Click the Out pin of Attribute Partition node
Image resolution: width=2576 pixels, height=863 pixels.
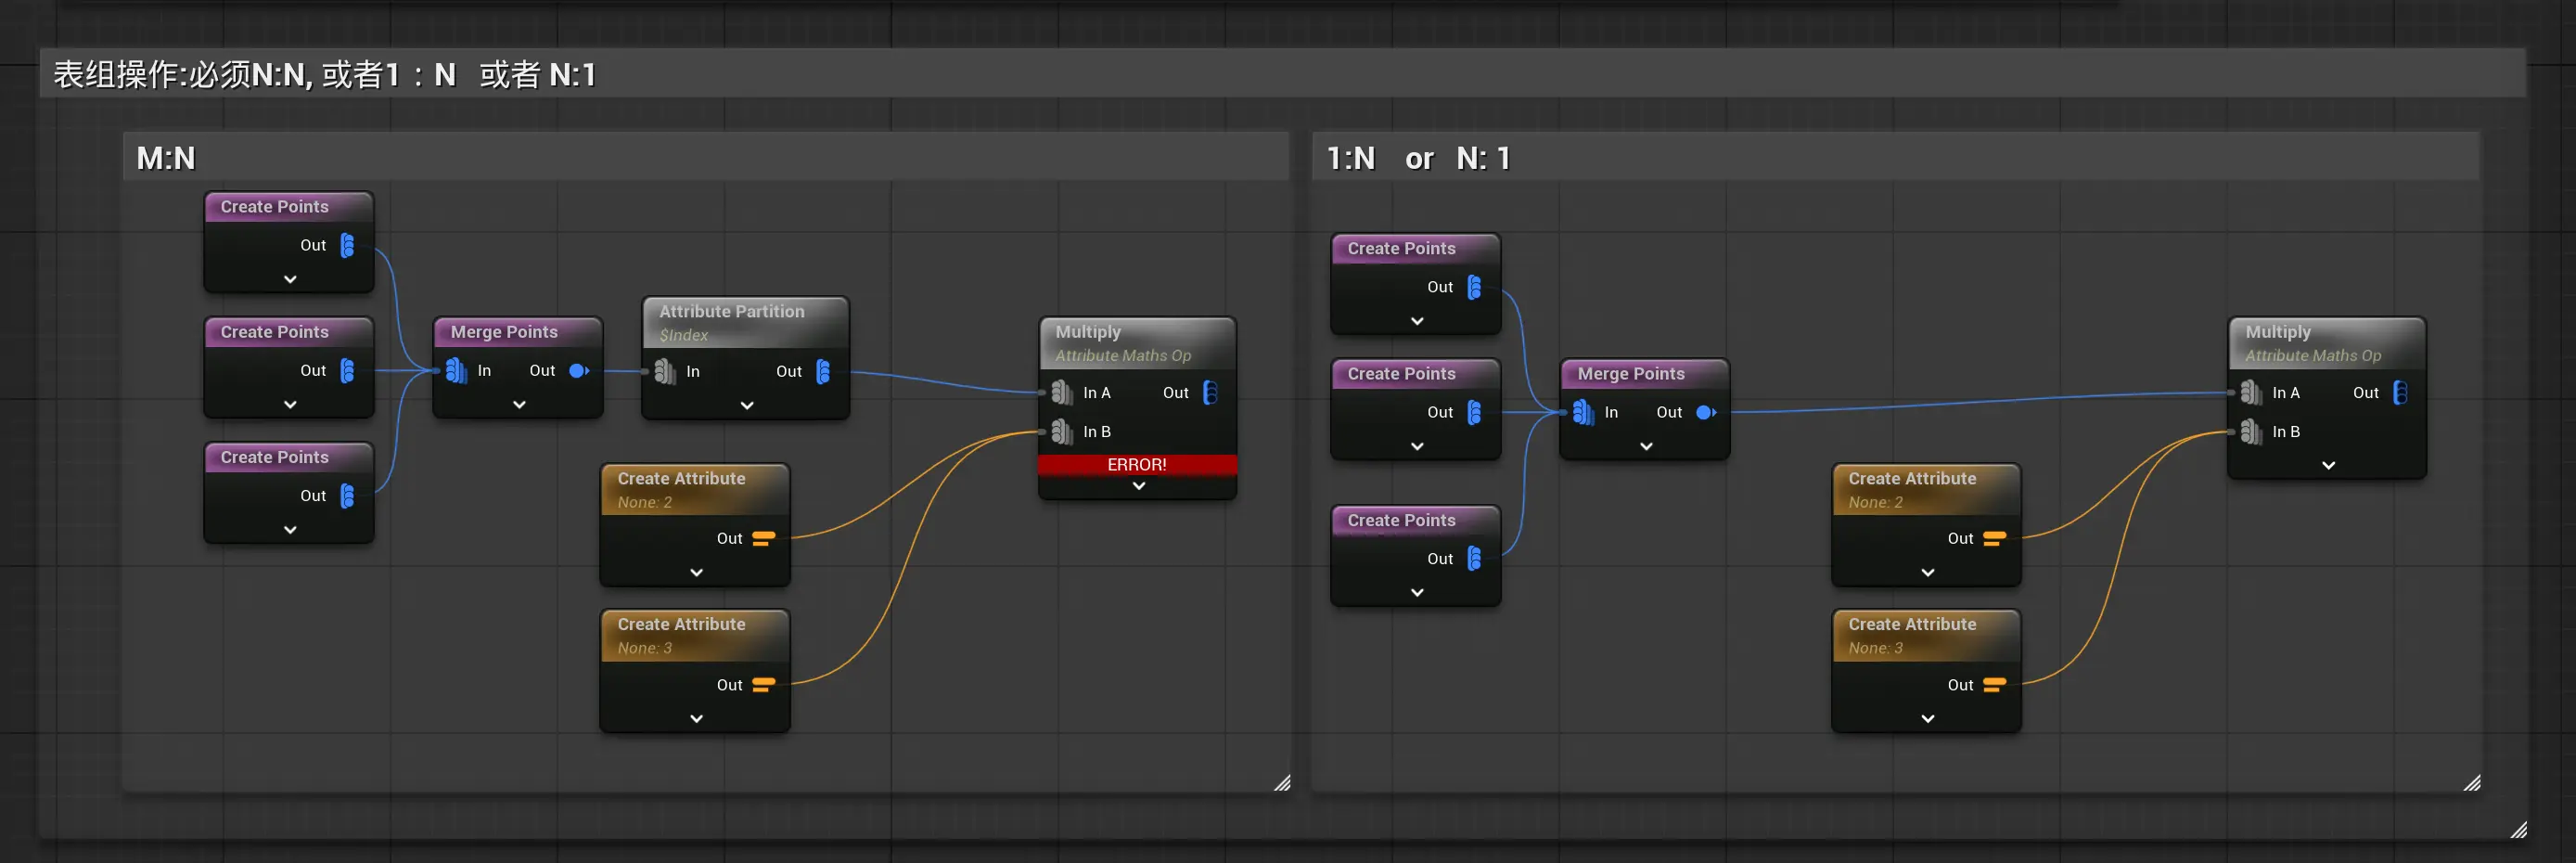click(823, 371)
